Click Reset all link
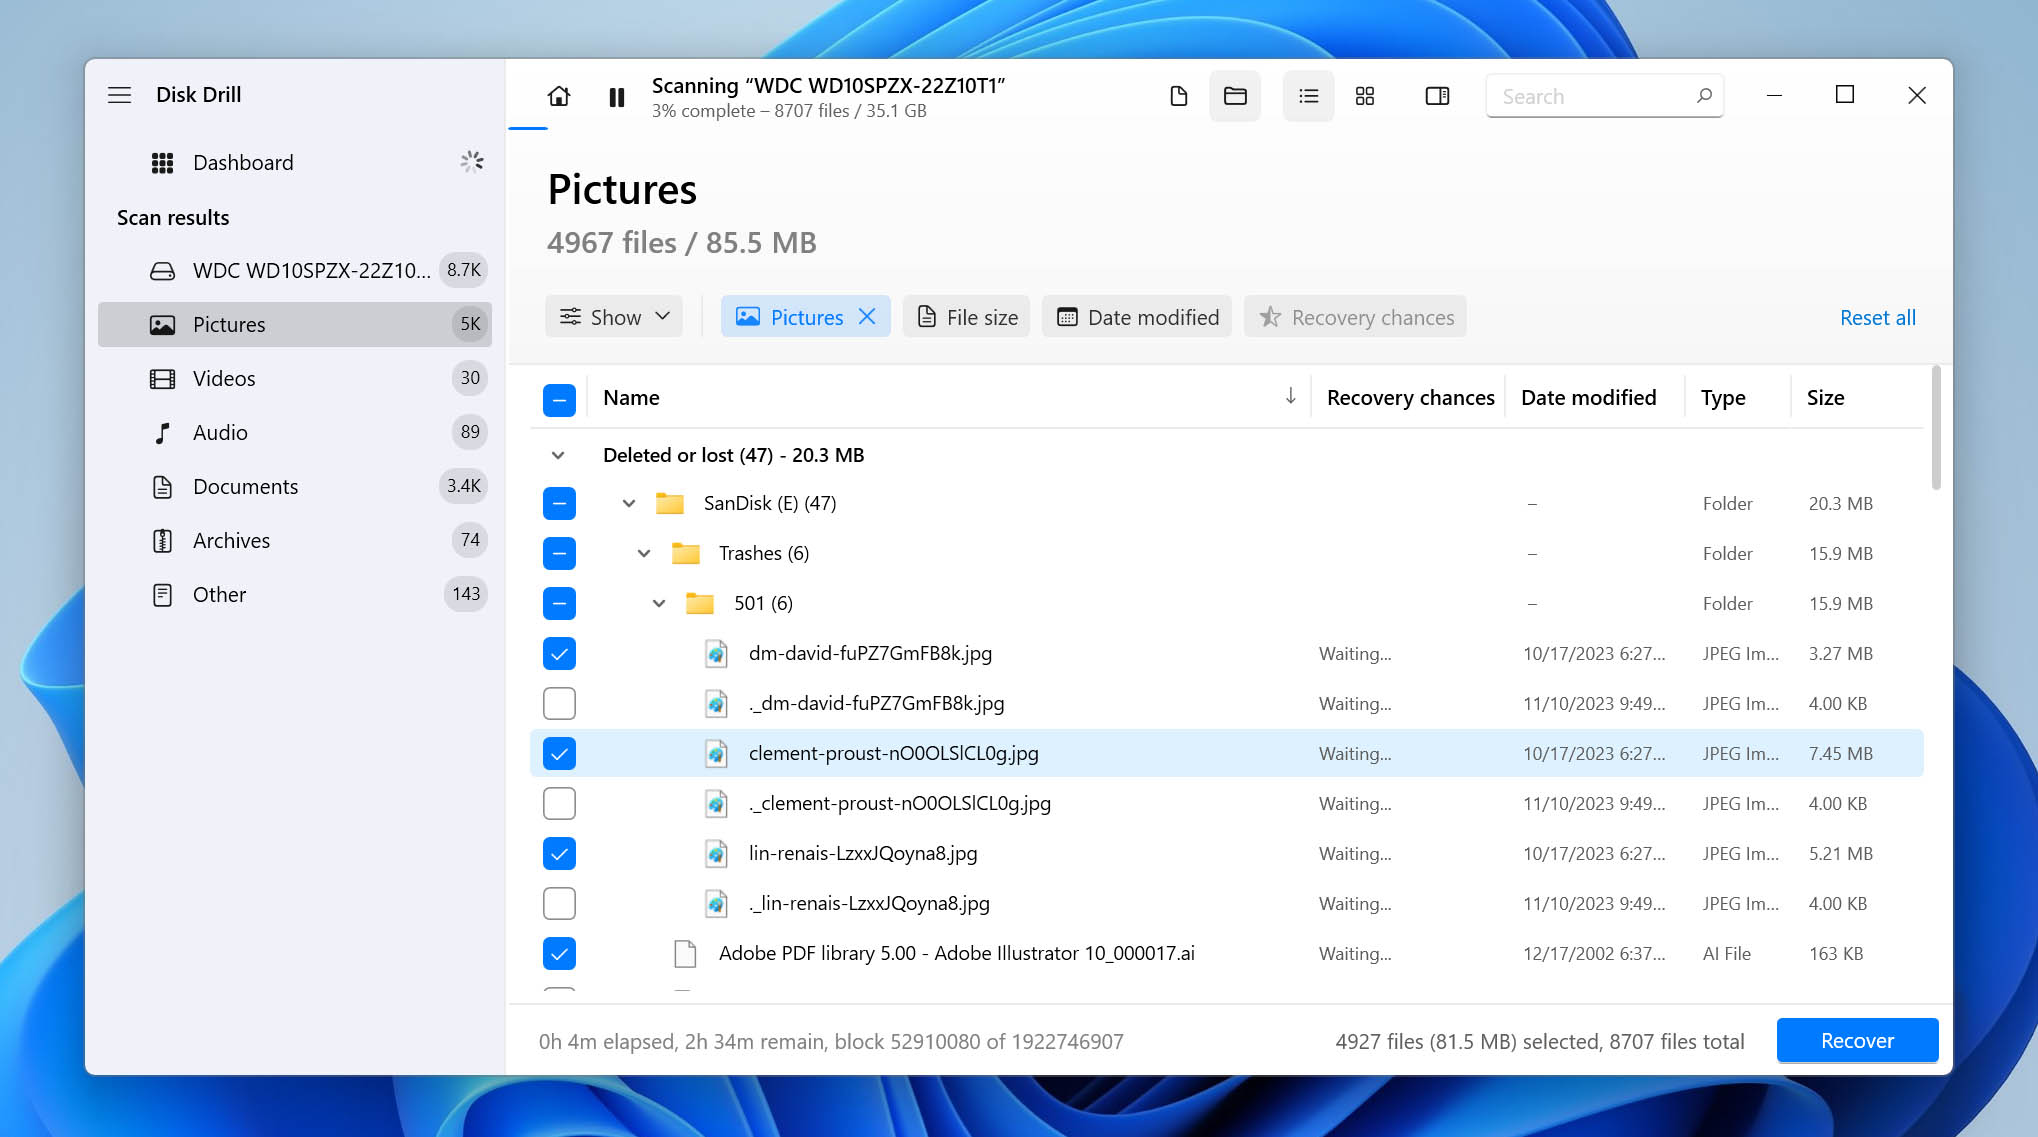 [1877, 317]
